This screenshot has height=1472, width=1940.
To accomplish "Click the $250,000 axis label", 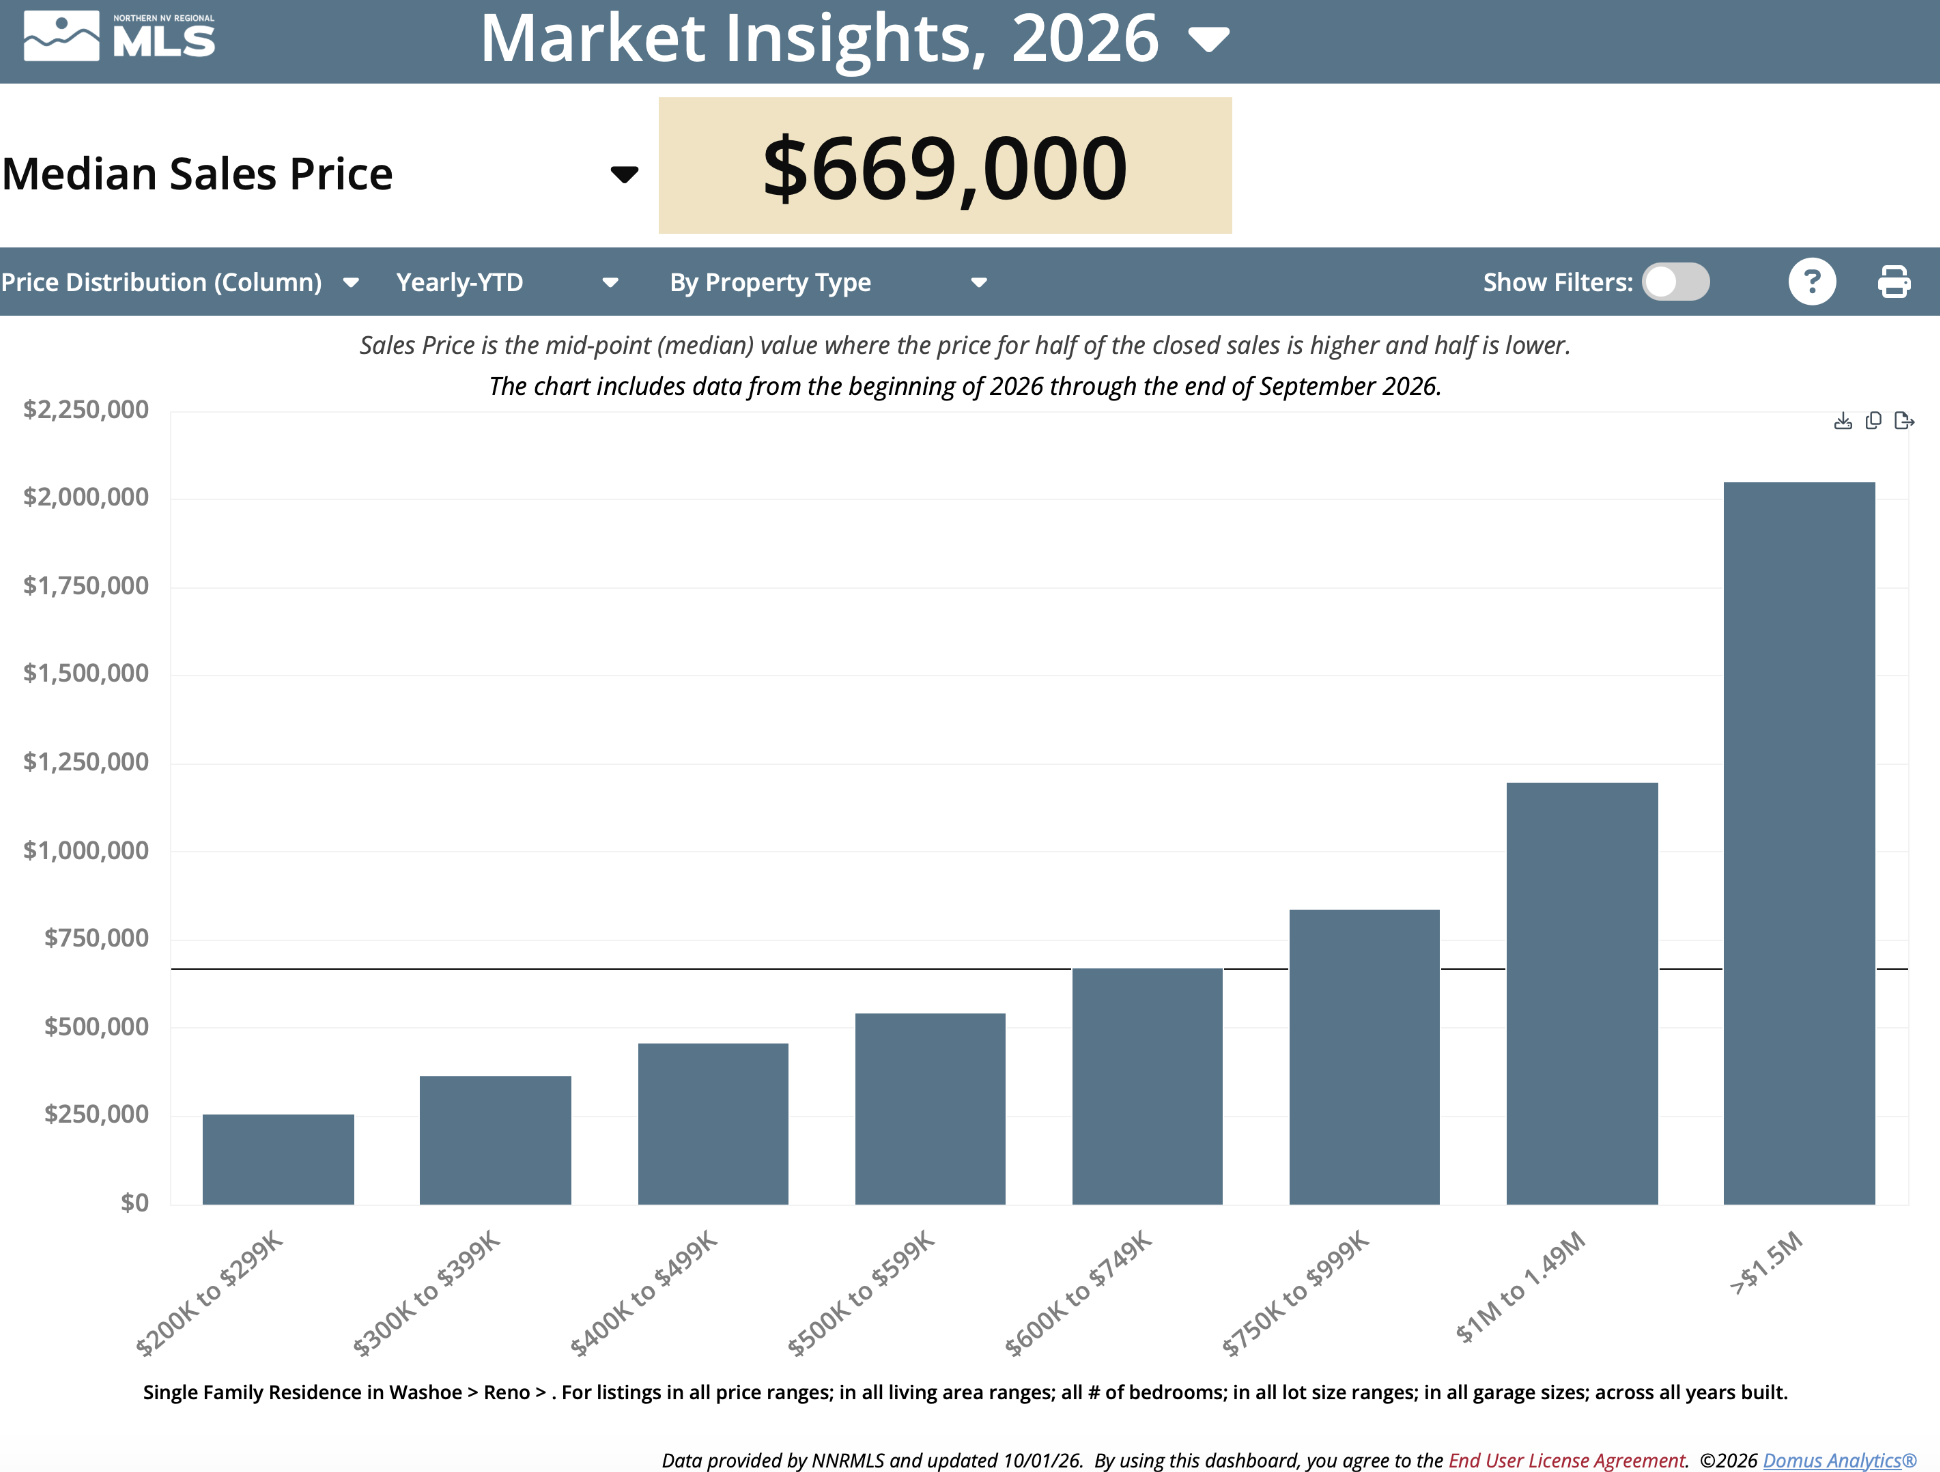I will click(96, 1114).
